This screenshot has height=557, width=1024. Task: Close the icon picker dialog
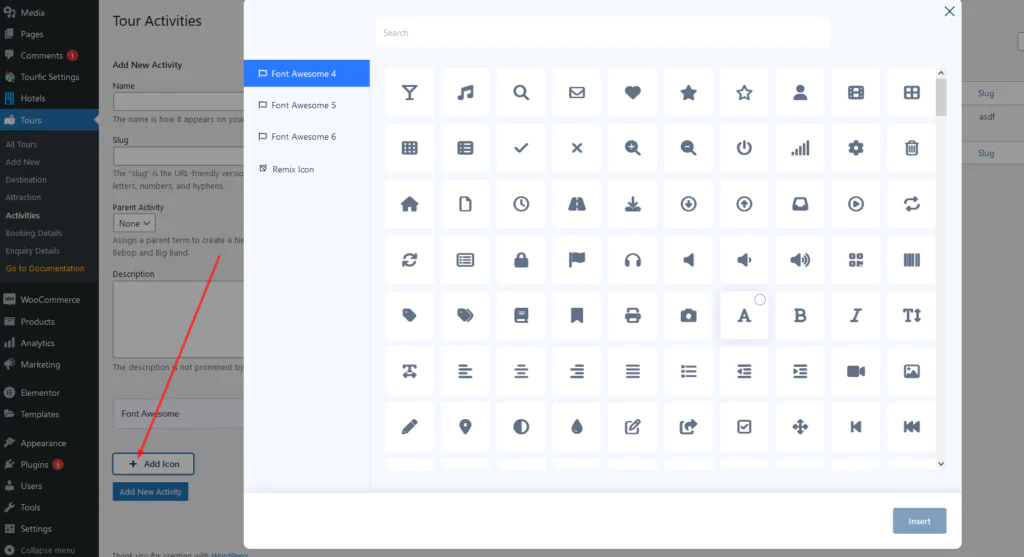point(950,11)
